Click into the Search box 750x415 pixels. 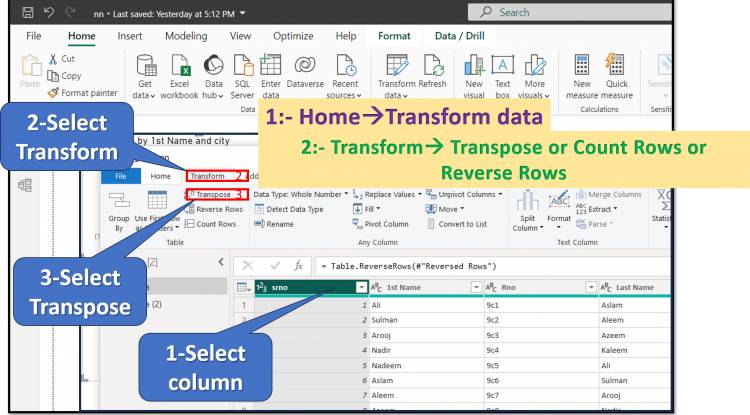pos(569,12)
